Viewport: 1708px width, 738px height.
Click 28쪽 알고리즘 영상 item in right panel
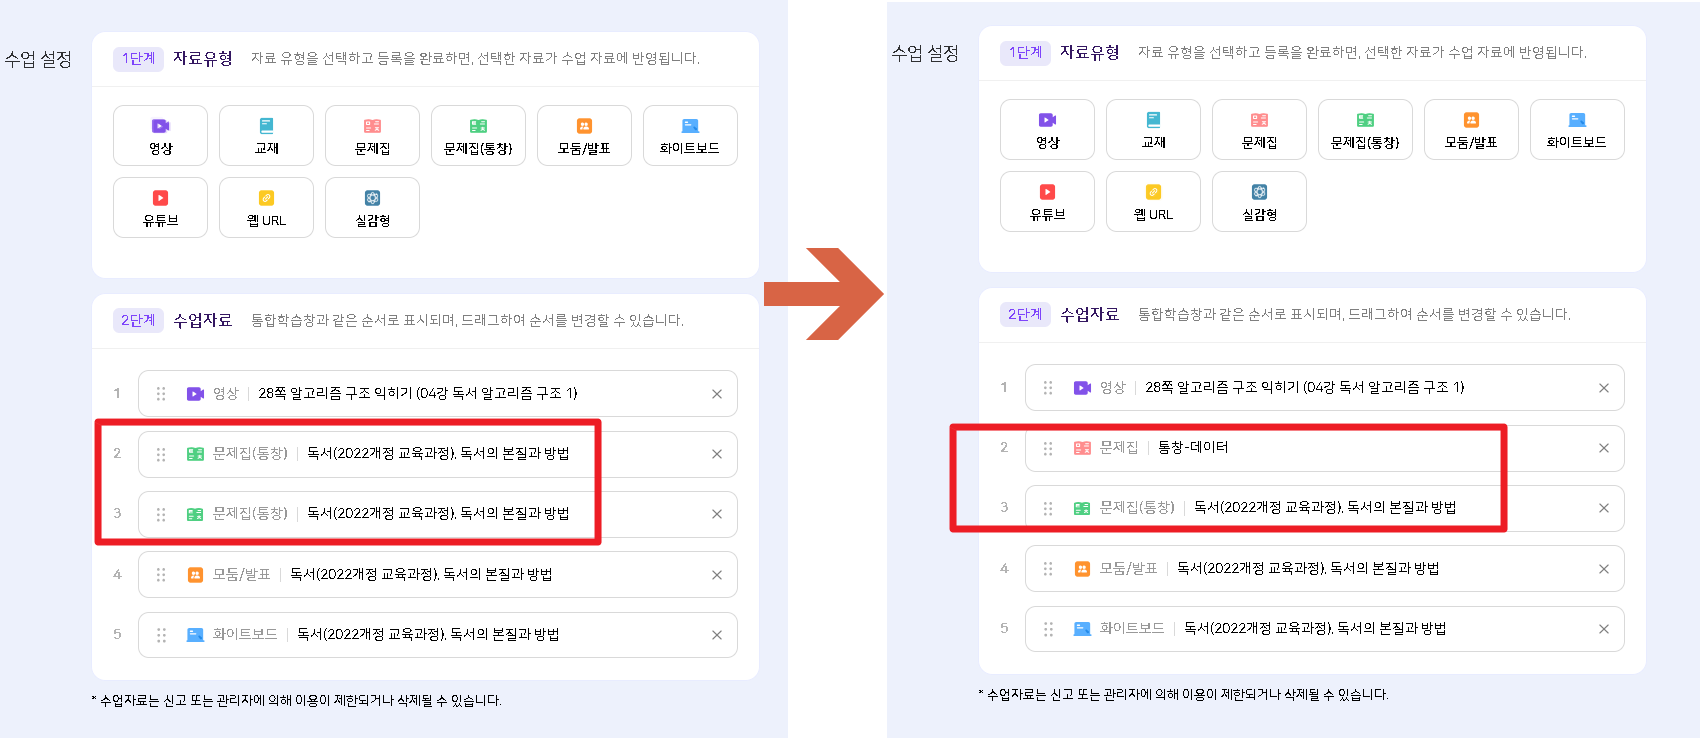(1304, 388)
